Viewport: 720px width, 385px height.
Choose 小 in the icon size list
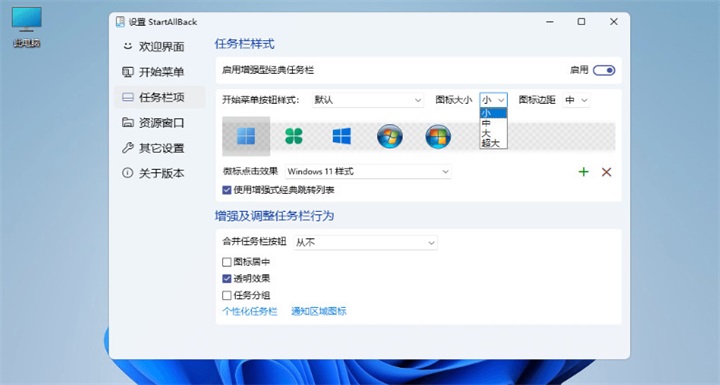(494, 113)
